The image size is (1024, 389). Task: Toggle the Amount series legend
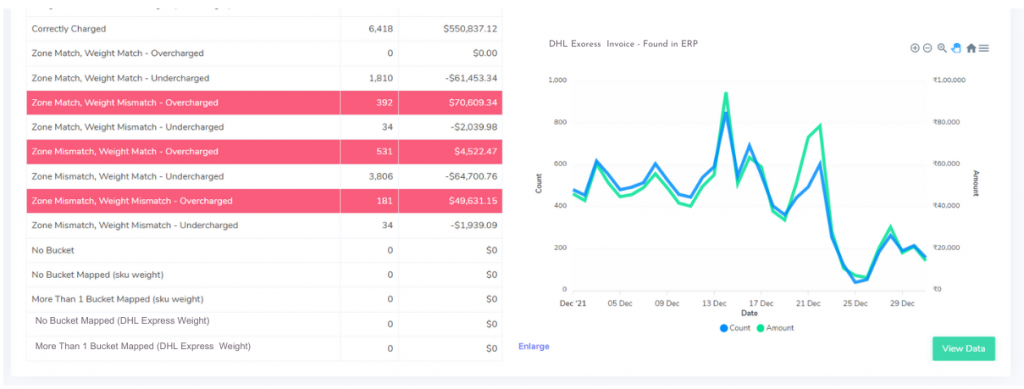pos(775,328)
